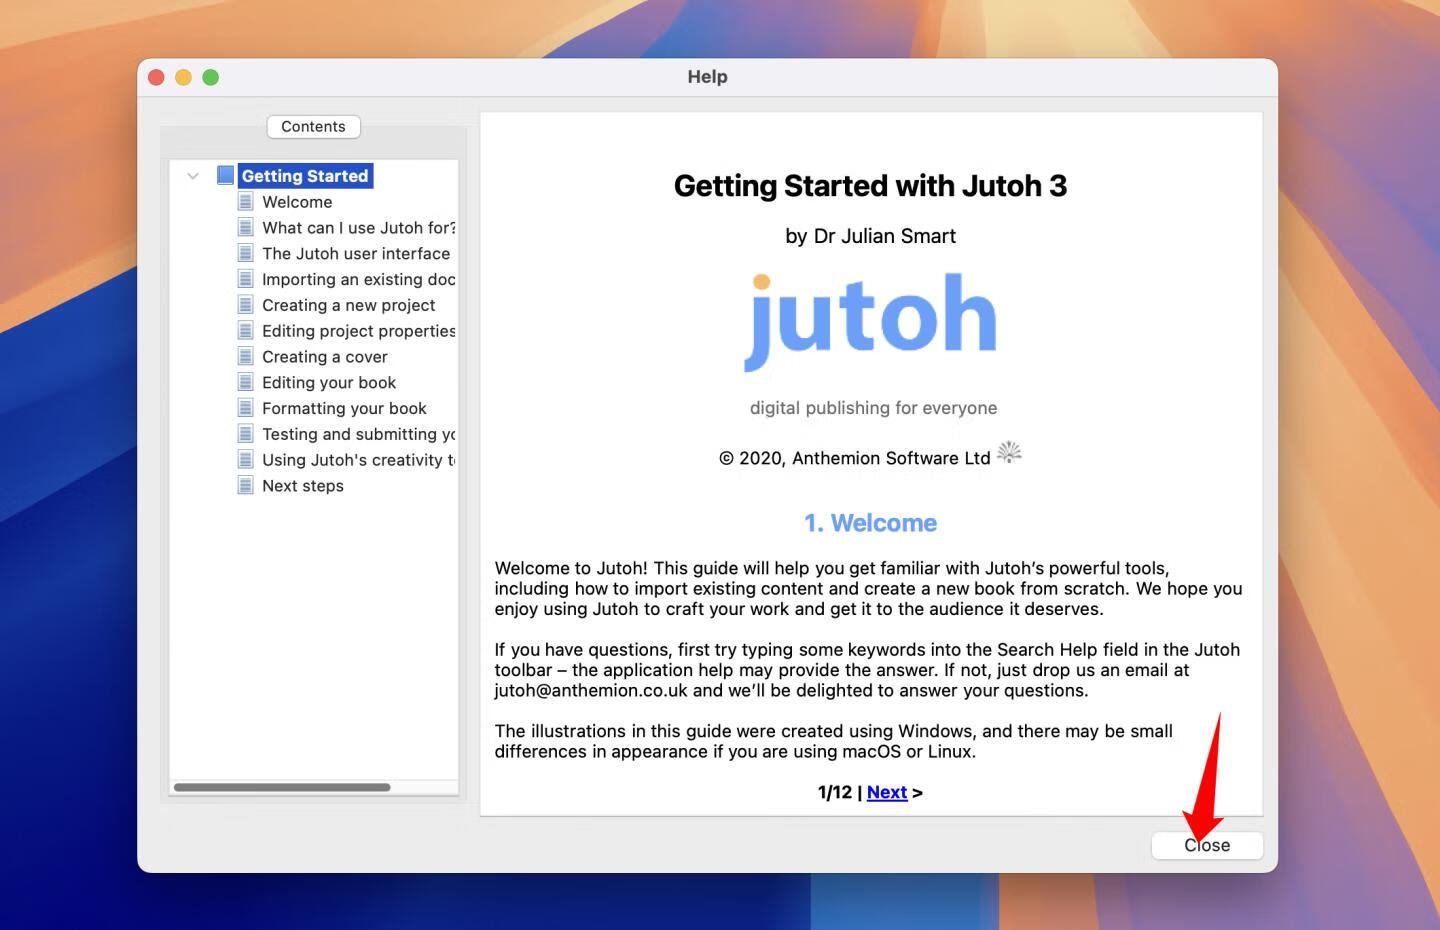This screenshot has height=930, width=1440.
Task: Open the Next steps topic
Action: (303, 486)
